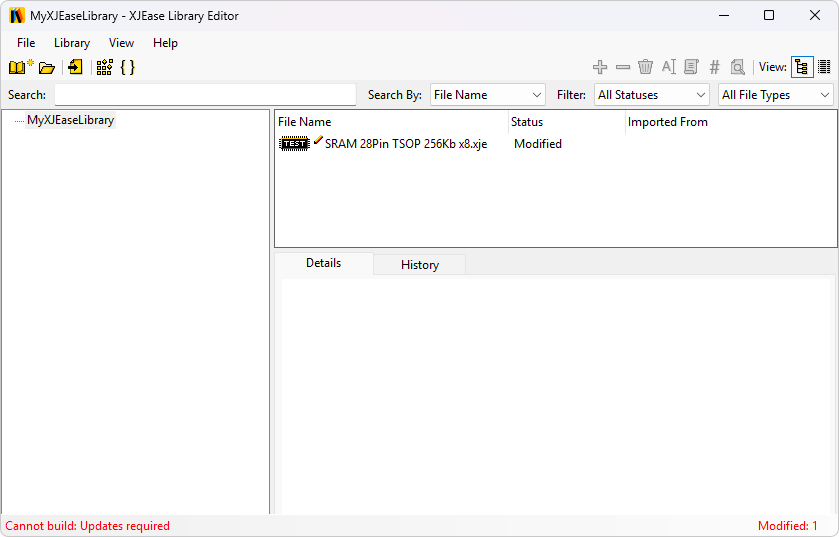This screenshot has height=537, width=839.
Task: Click the hash symbol toolbar icon
Action: coord(714,67)
